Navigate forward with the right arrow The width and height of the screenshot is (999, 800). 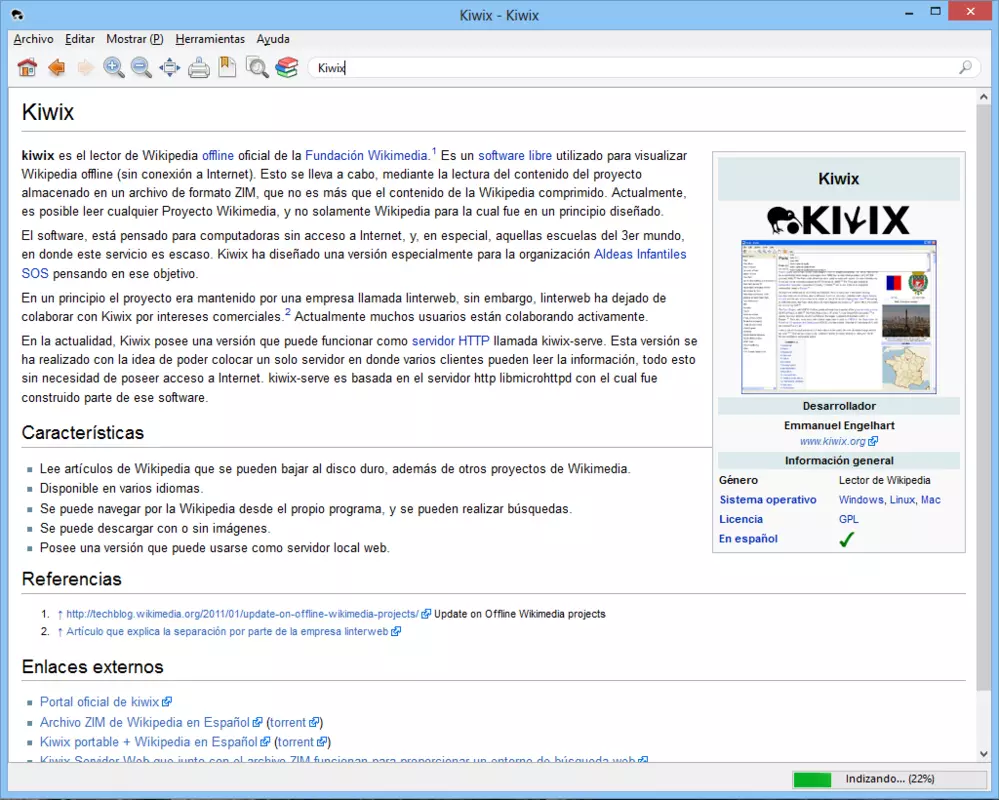[85, 68]
